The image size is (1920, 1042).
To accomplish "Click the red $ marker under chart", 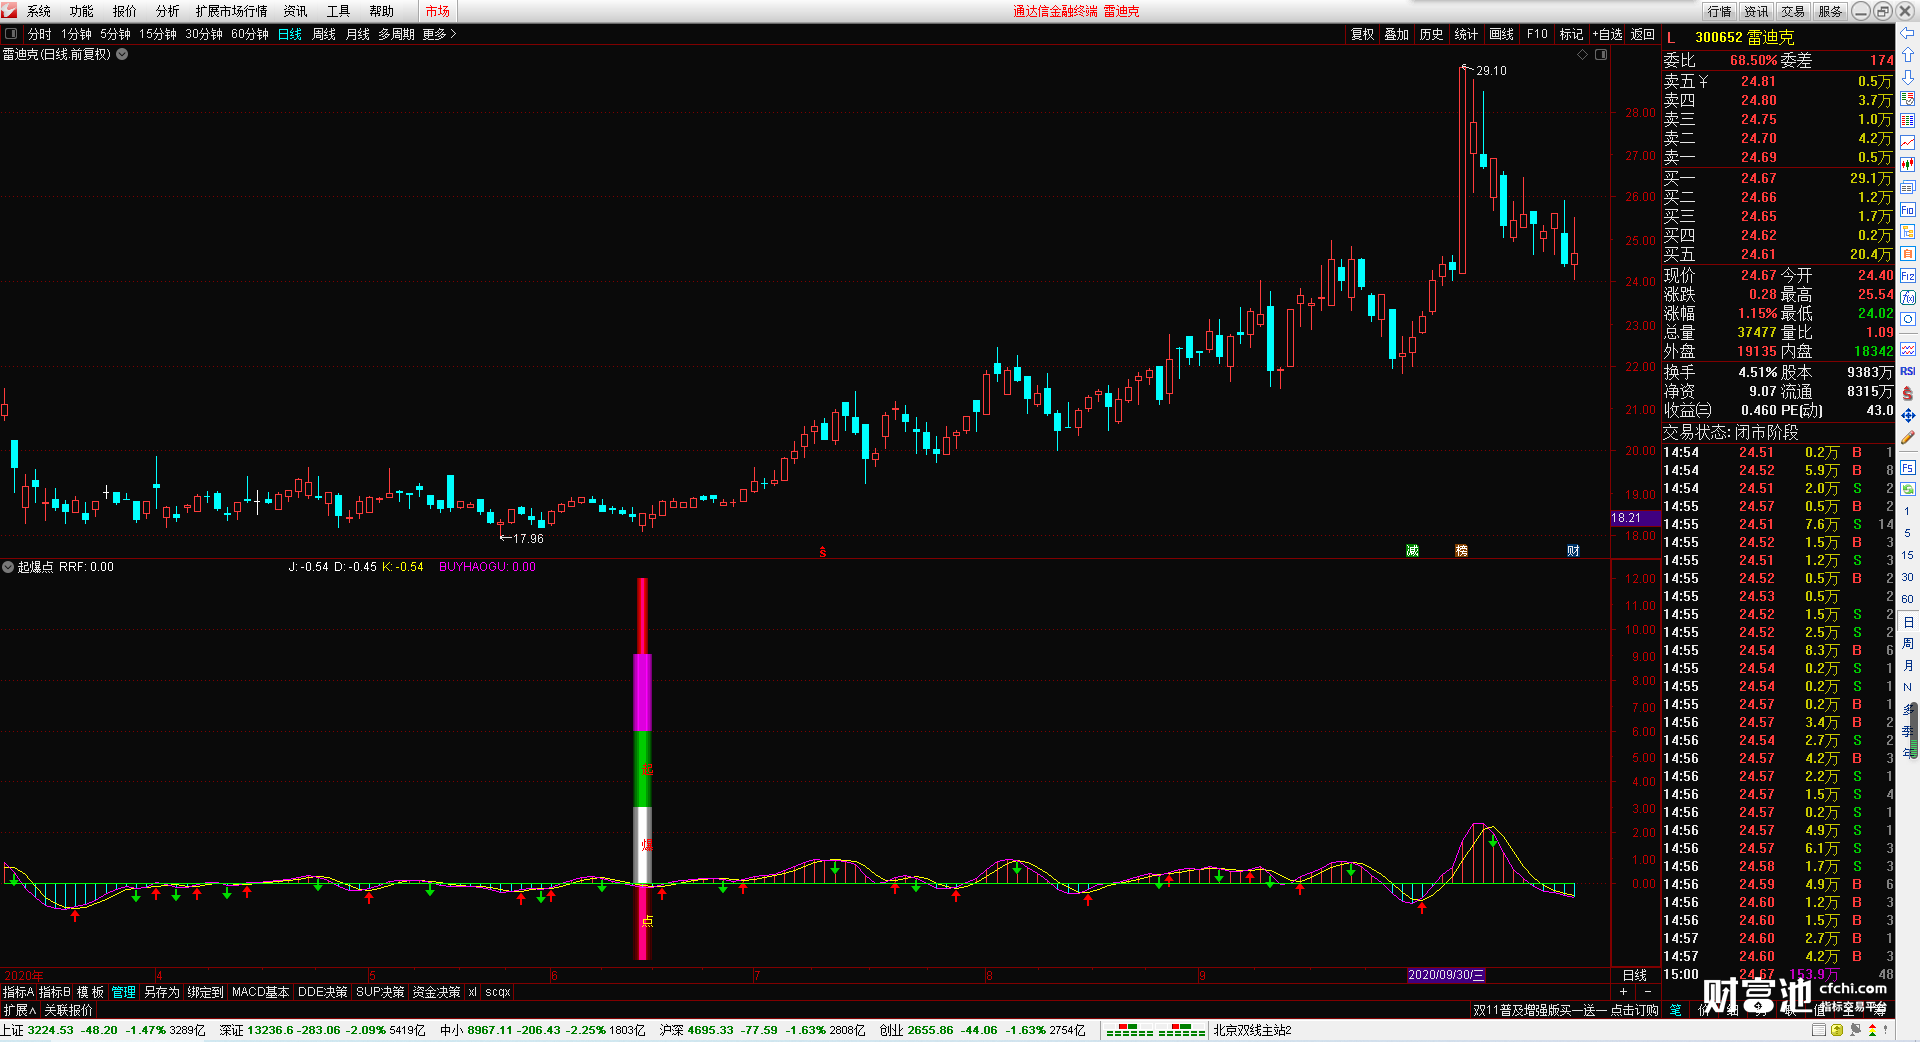I will [x=823, y=552].
